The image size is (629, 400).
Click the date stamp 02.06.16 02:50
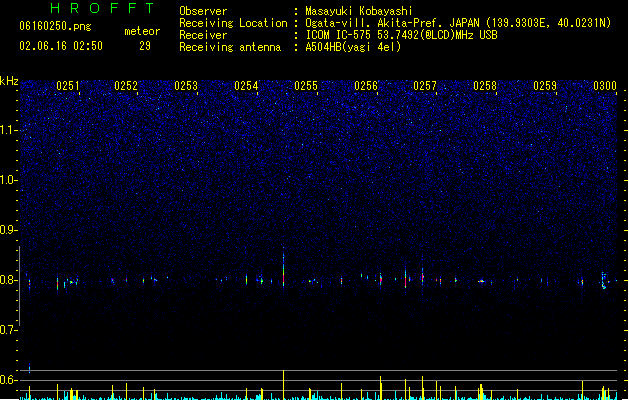[61, 46]
